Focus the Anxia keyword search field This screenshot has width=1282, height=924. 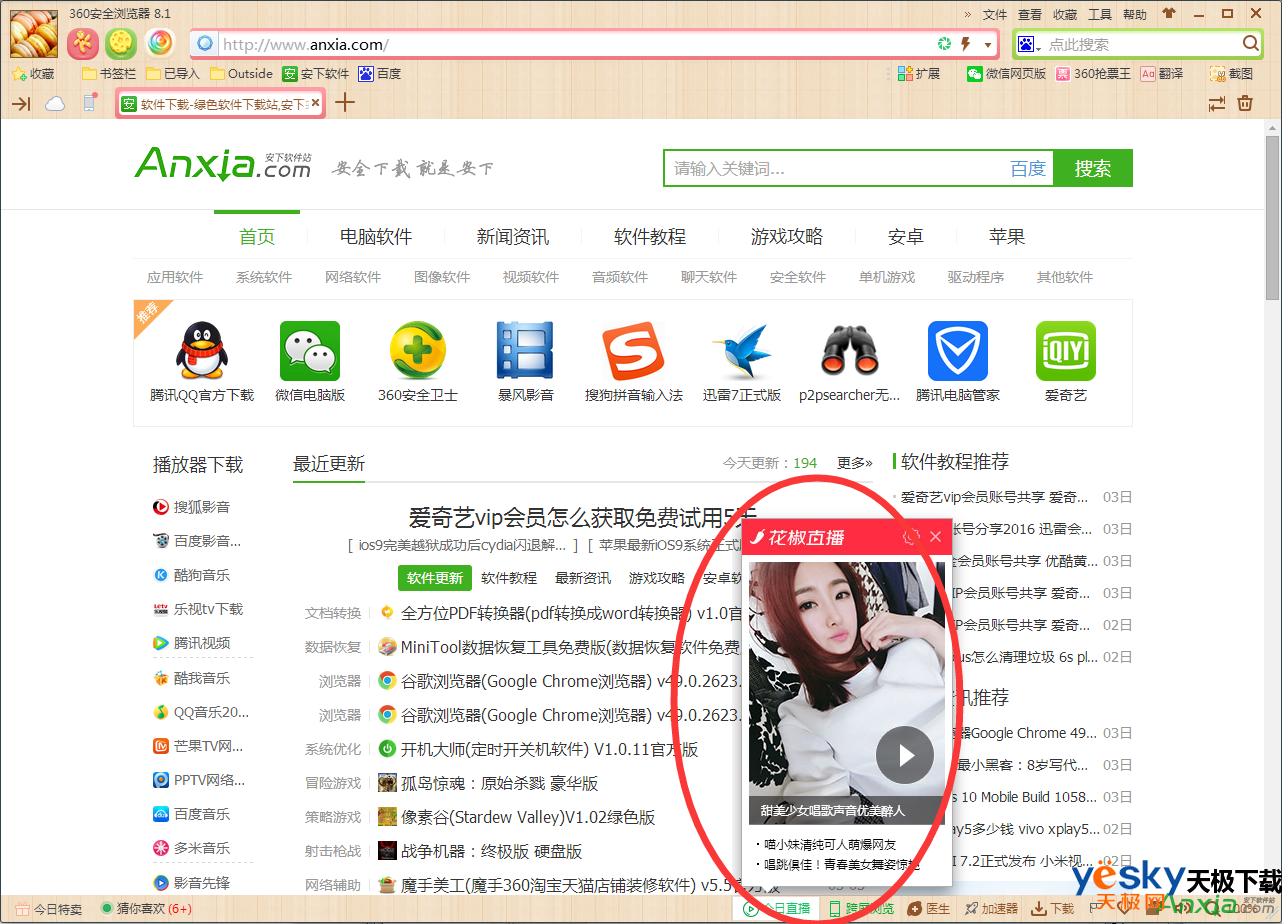pyautogui.click(x=835, y=168)
